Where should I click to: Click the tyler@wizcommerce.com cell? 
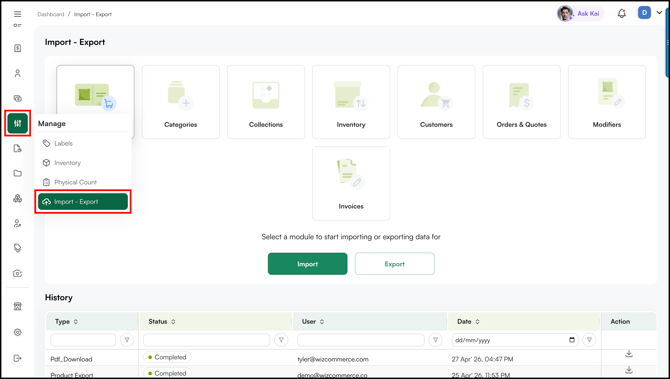(x=333, y=359)
